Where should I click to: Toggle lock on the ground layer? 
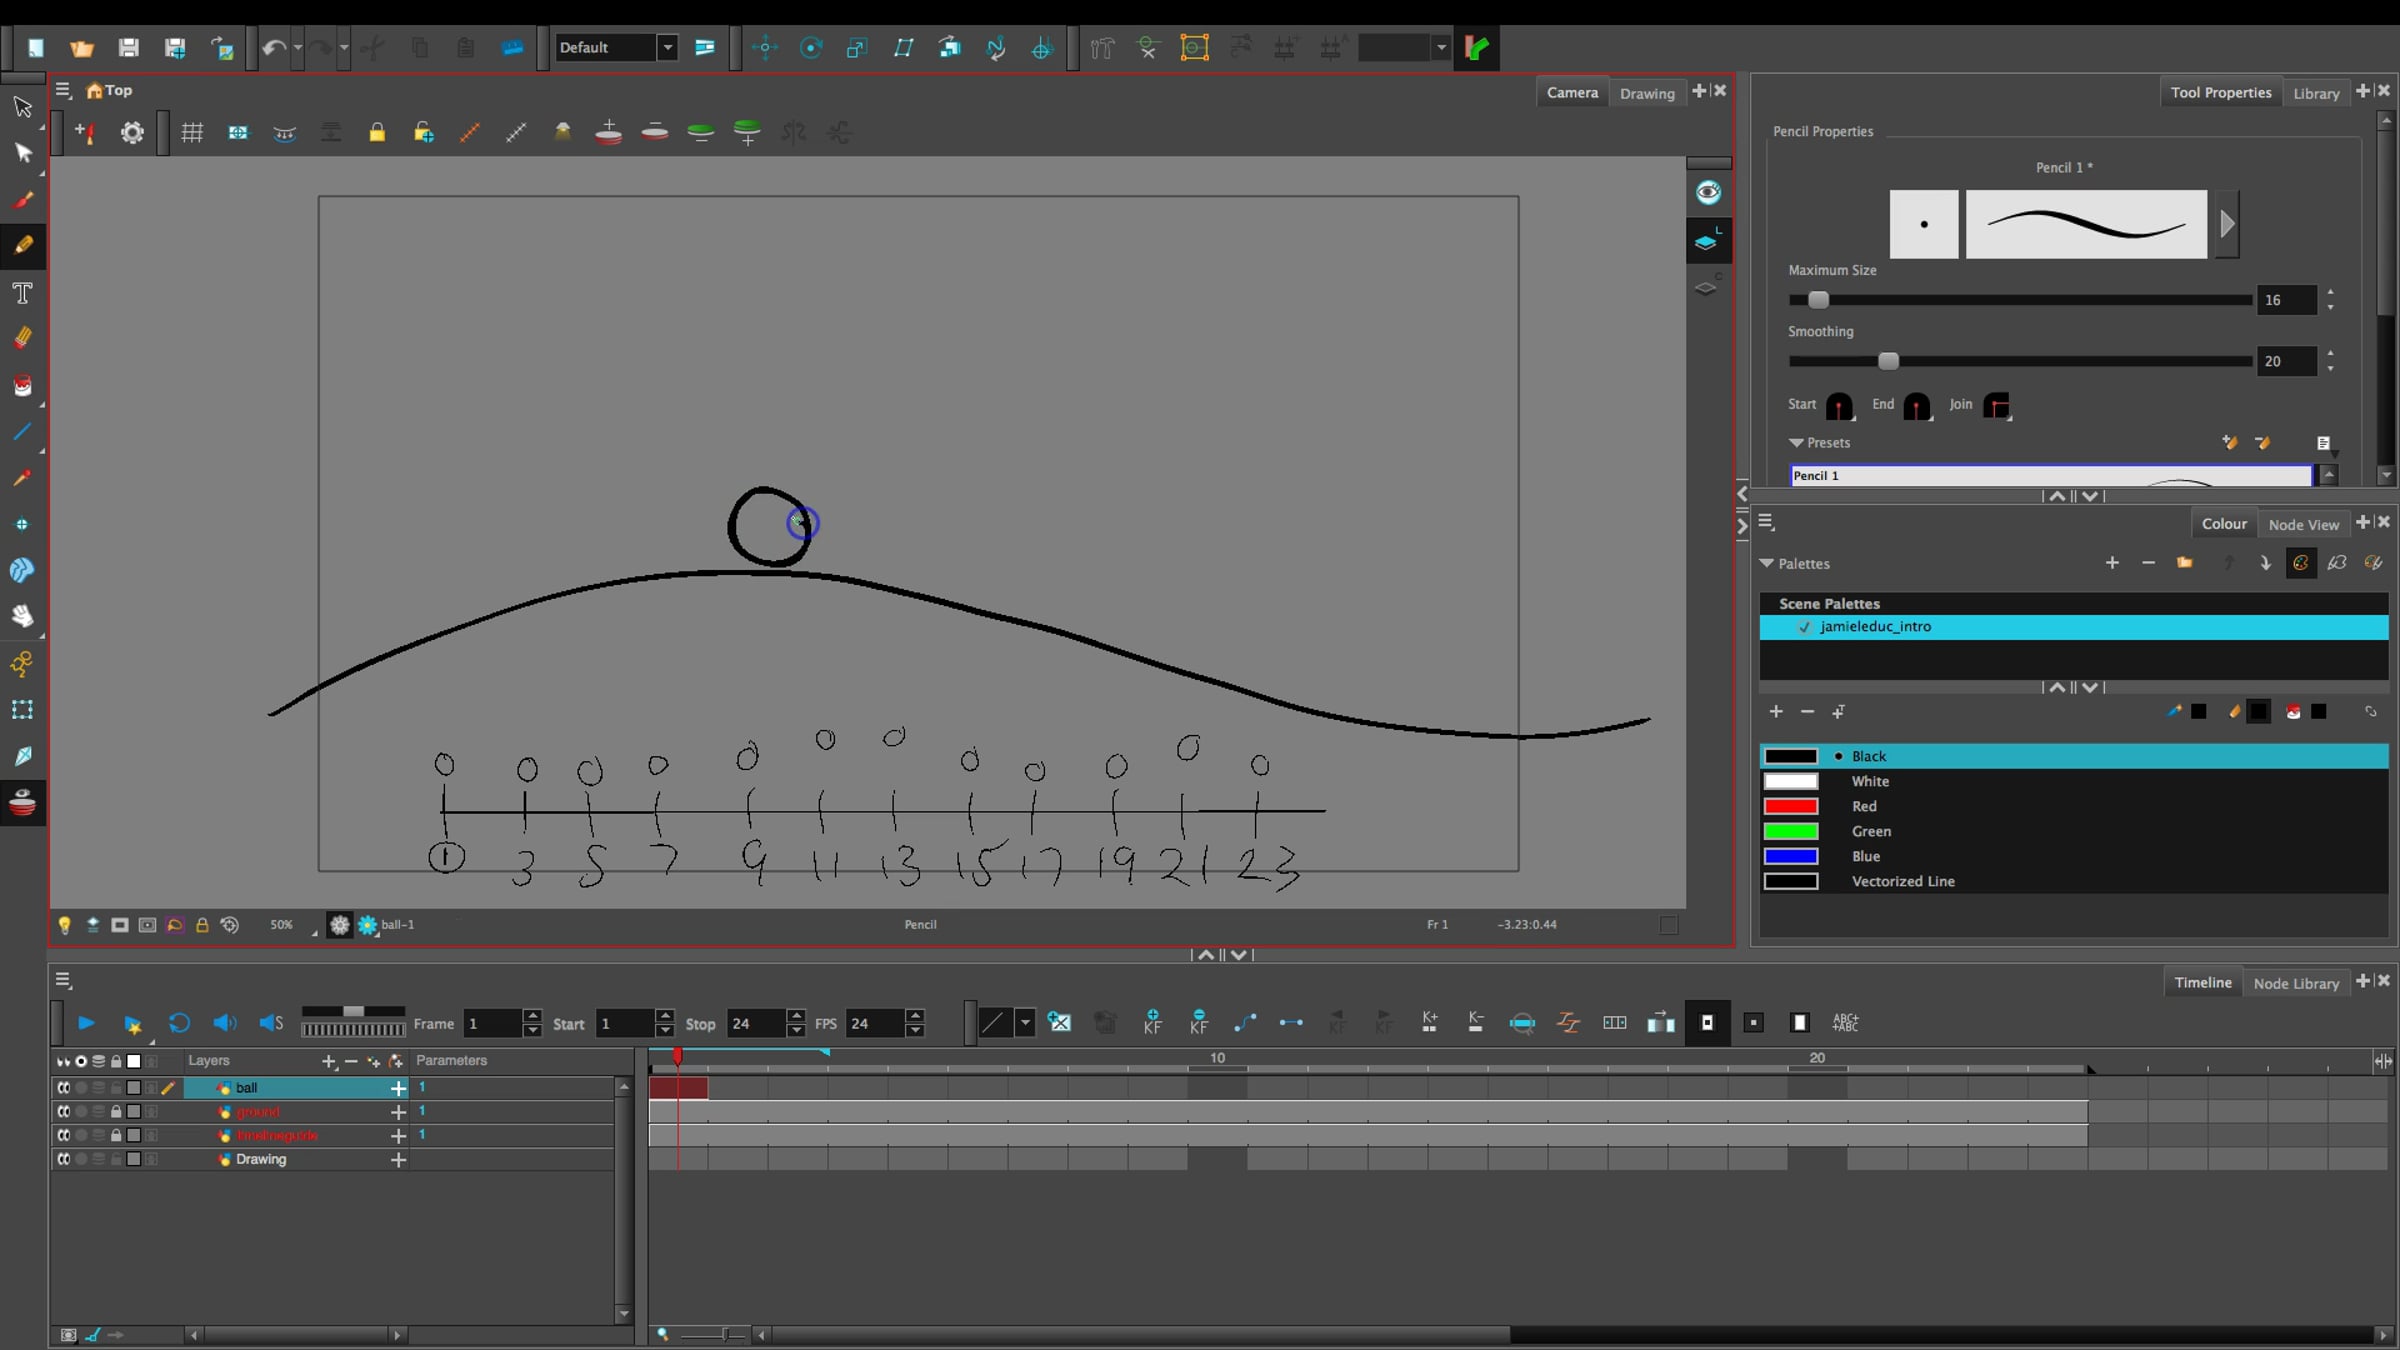coord(116,1112)
